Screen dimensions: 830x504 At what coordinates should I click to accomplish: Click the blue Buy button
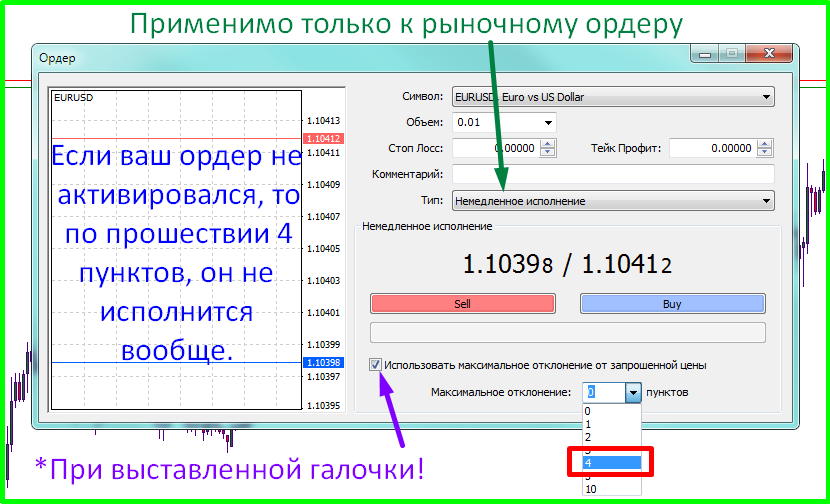point(672,304)
